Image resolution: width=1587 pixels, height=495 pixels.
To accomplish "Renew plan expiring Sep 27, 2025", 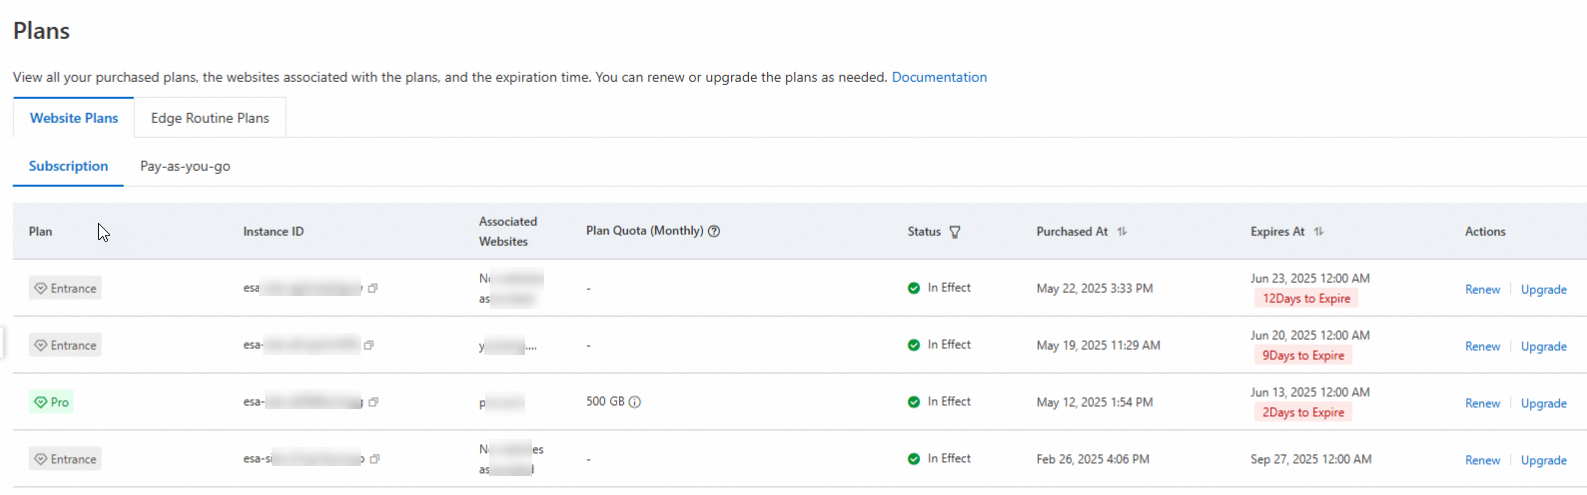I will 1482,460.
